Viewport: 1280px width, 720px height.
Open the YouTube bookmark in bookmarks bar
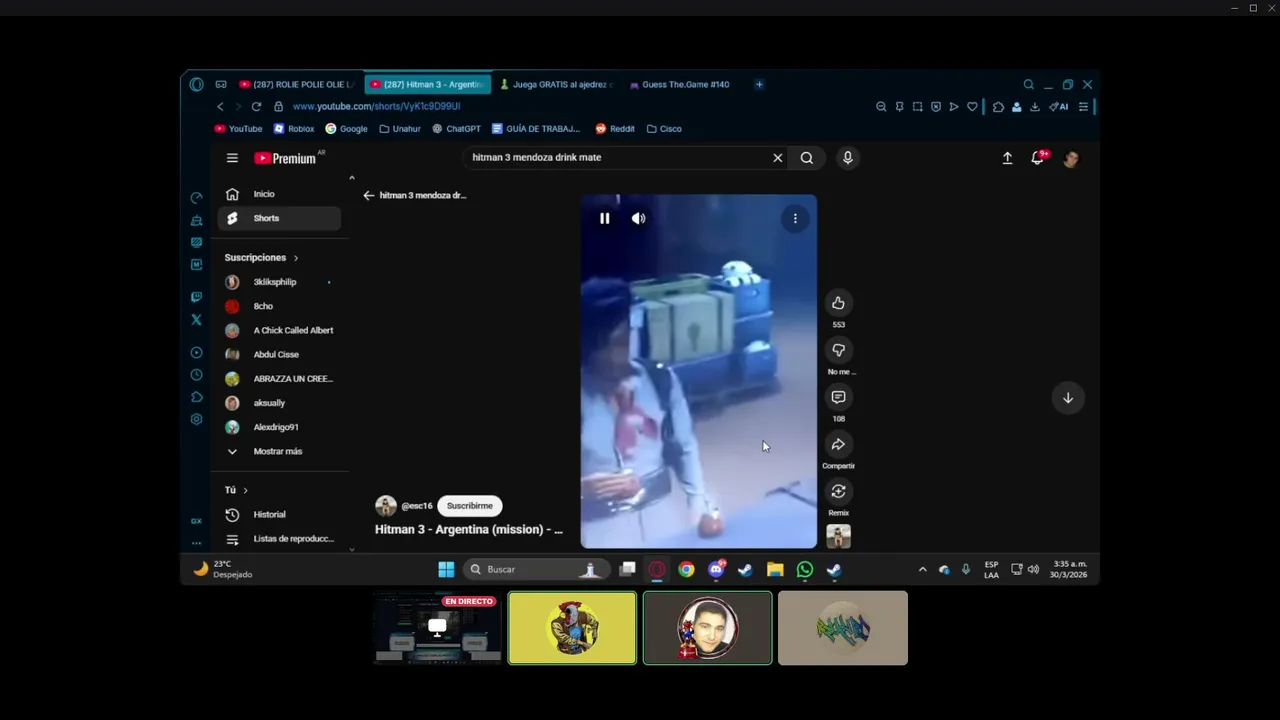pos(238,128)
